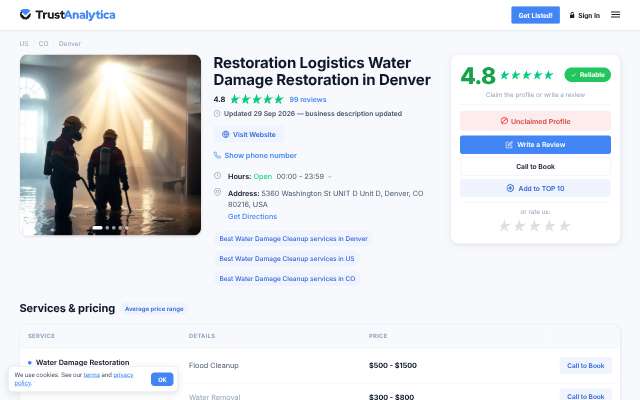
Task: Open the 99 reviews link
Action: (308, 99)
